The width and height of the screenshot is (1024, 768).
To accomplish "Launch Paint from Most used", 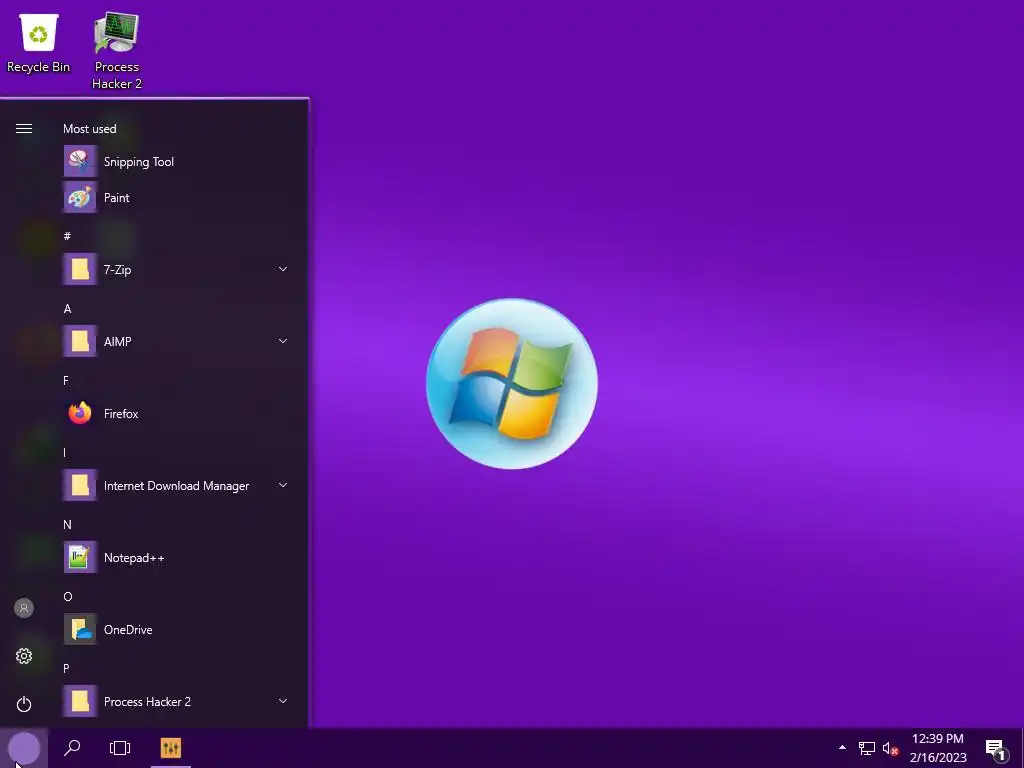I will (176, 197).
